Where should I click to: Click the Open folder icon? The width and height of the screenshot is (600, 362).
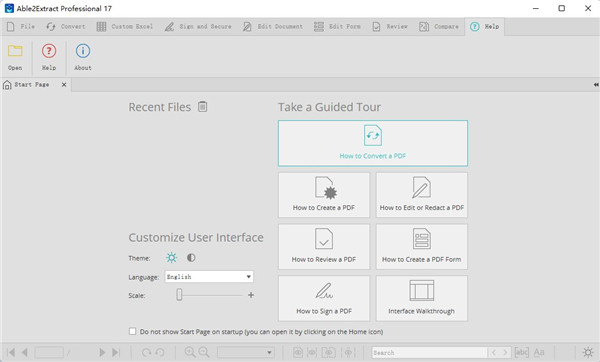[15, 51]
